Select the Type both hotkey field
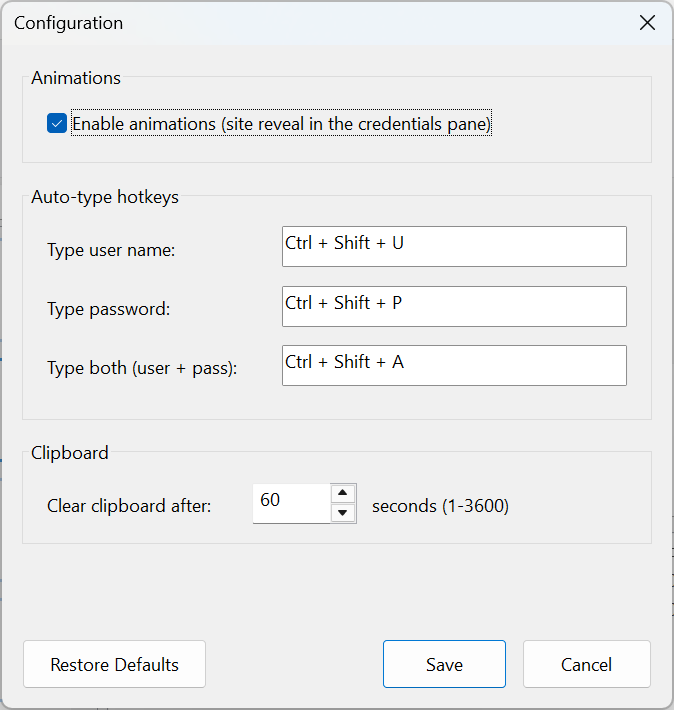 (x=454, y=366)
